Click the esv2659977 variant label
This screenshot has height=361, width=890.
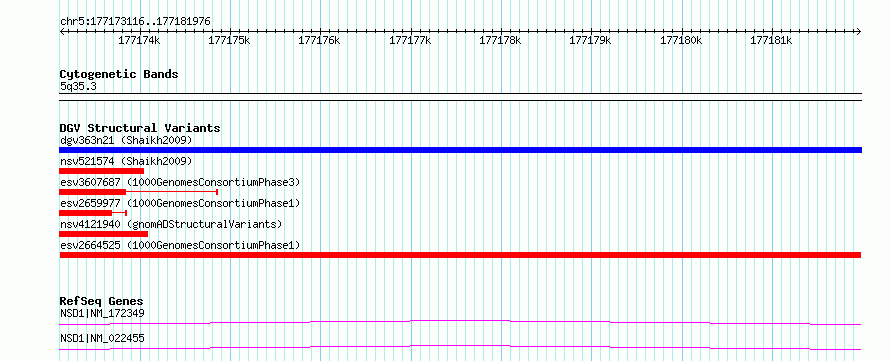click(x=180, y=203)
